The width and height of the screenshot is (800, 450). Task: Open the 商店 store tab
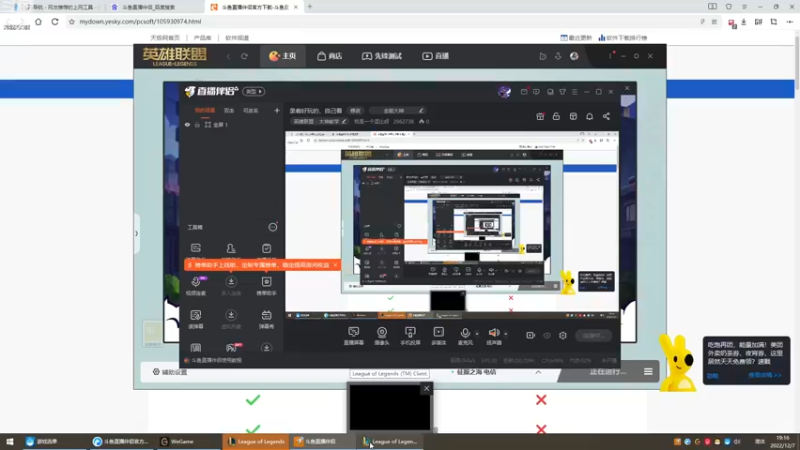point(330,56)
